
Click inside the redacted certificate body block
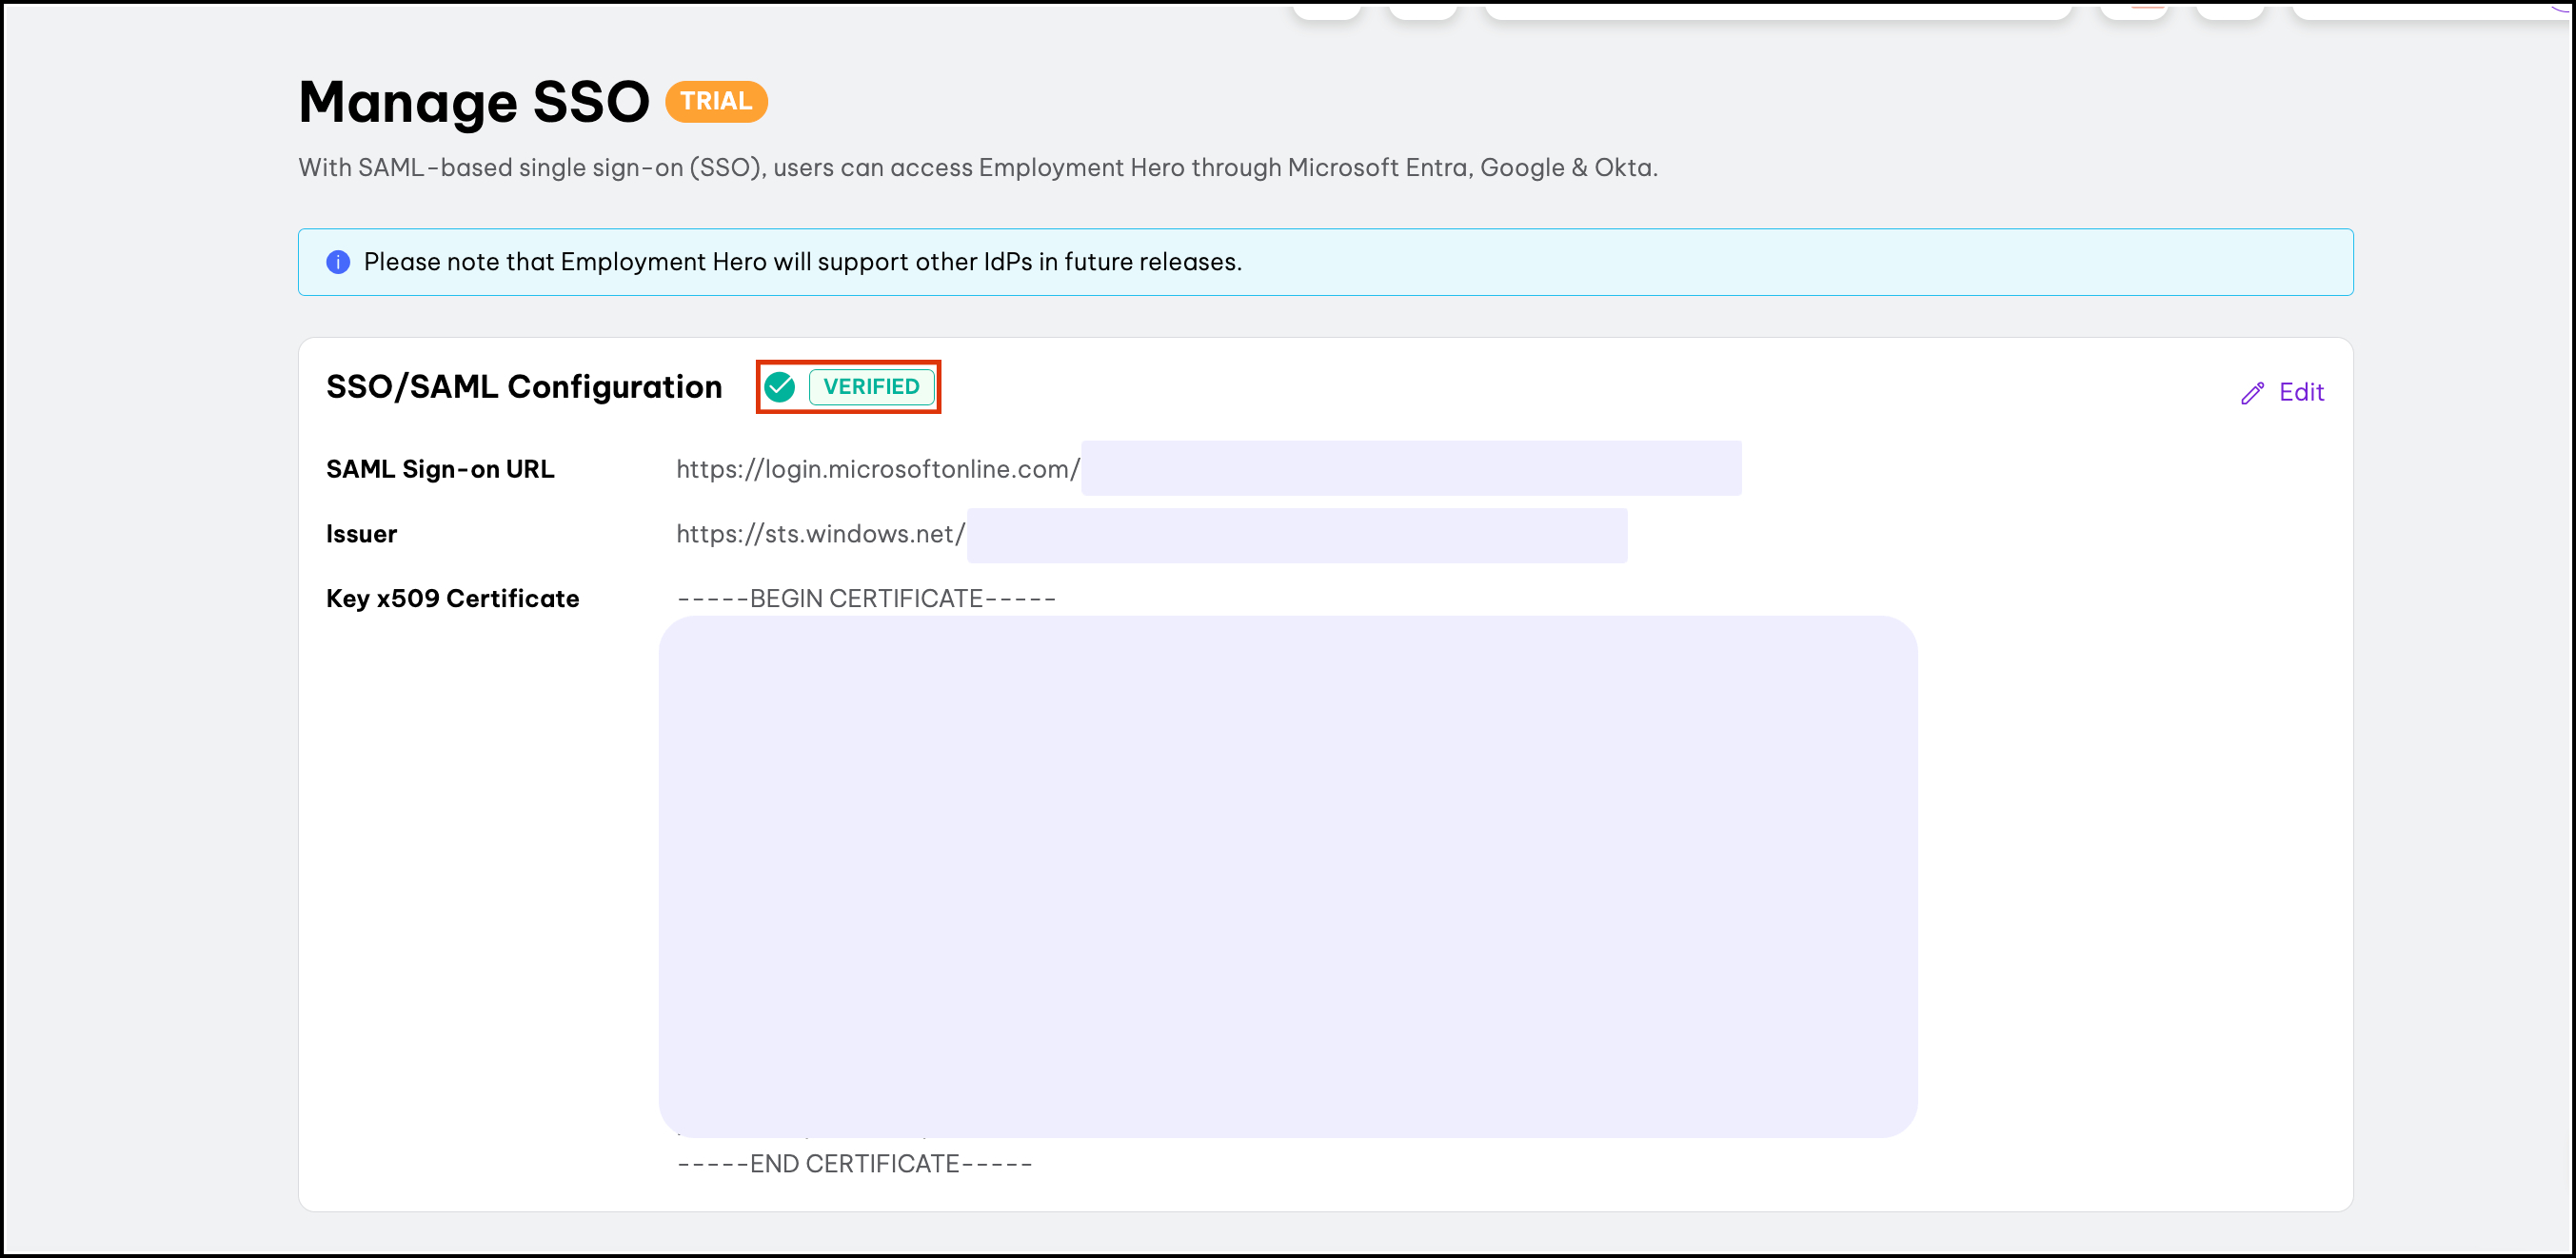[x=1287, y=876]
